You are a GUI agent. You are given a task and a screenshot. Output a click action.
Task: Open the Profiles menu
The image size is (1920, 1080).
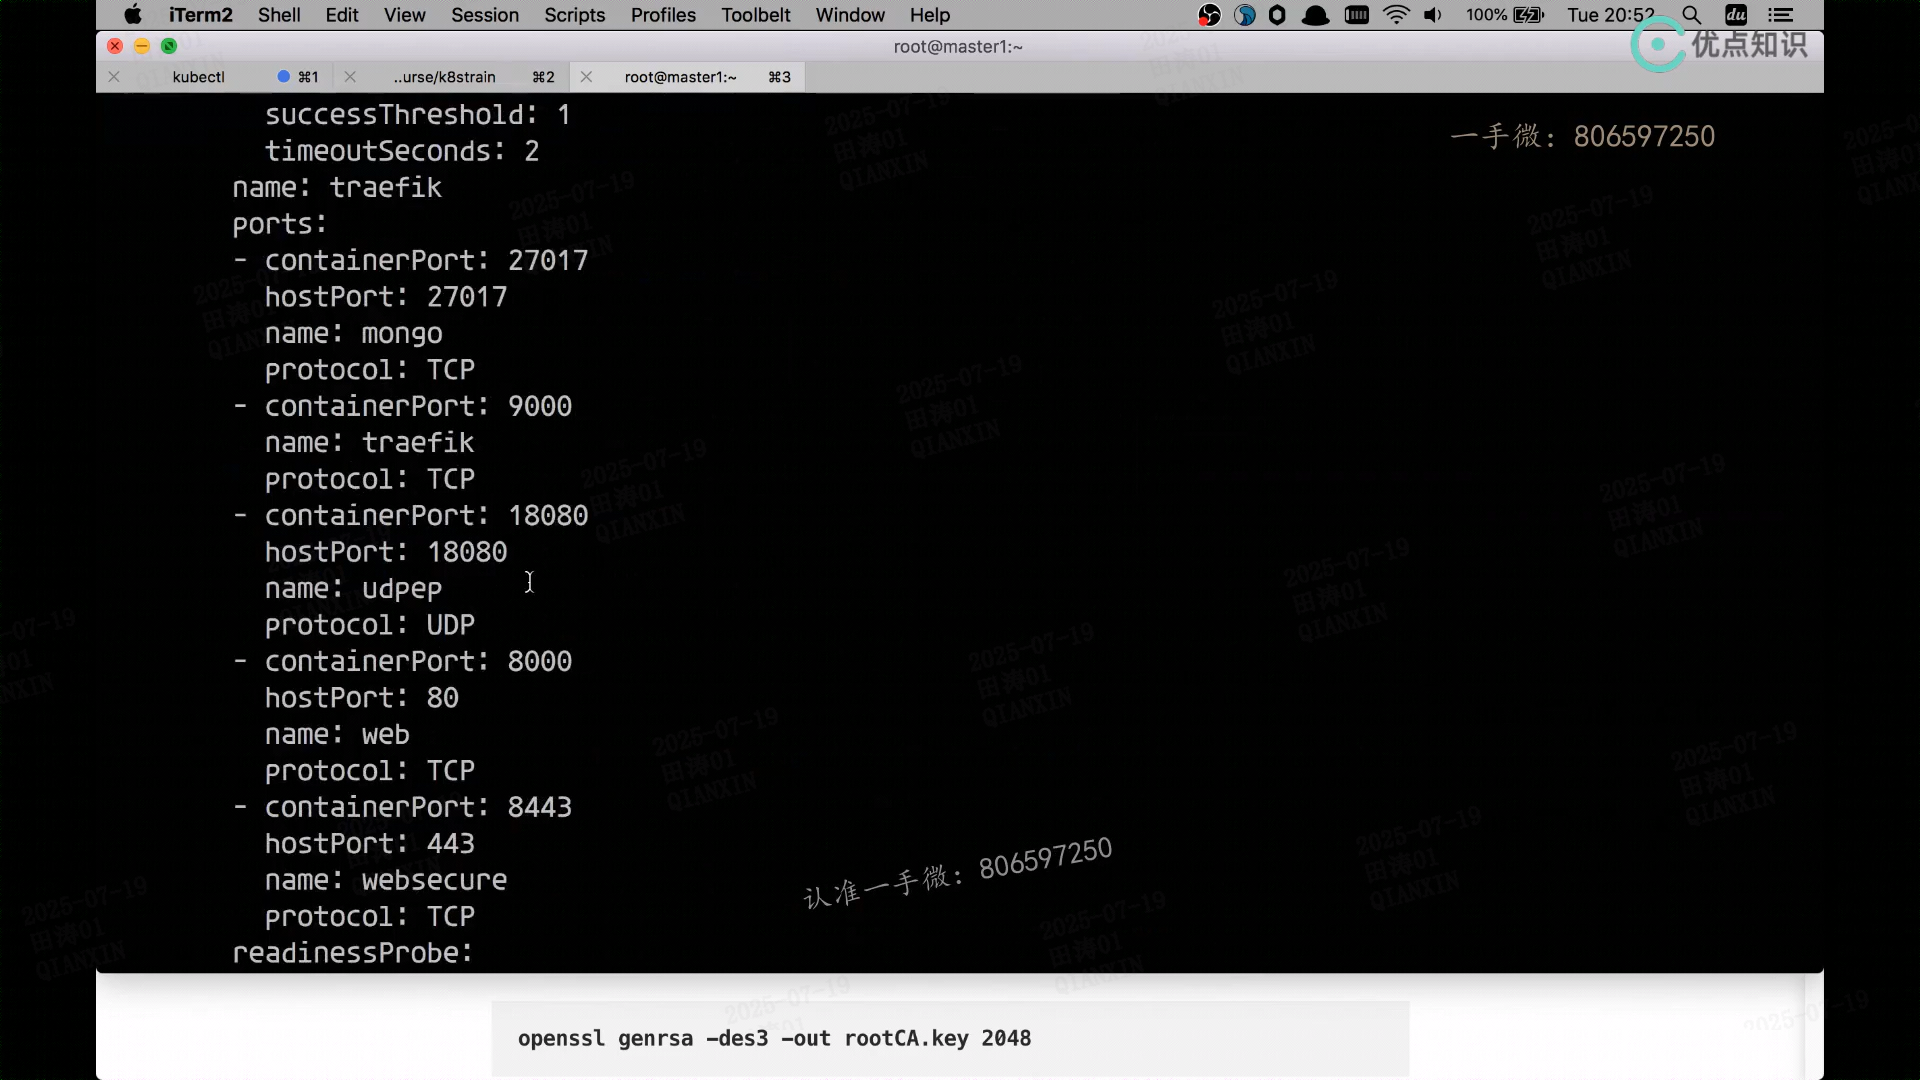(663, 15)
